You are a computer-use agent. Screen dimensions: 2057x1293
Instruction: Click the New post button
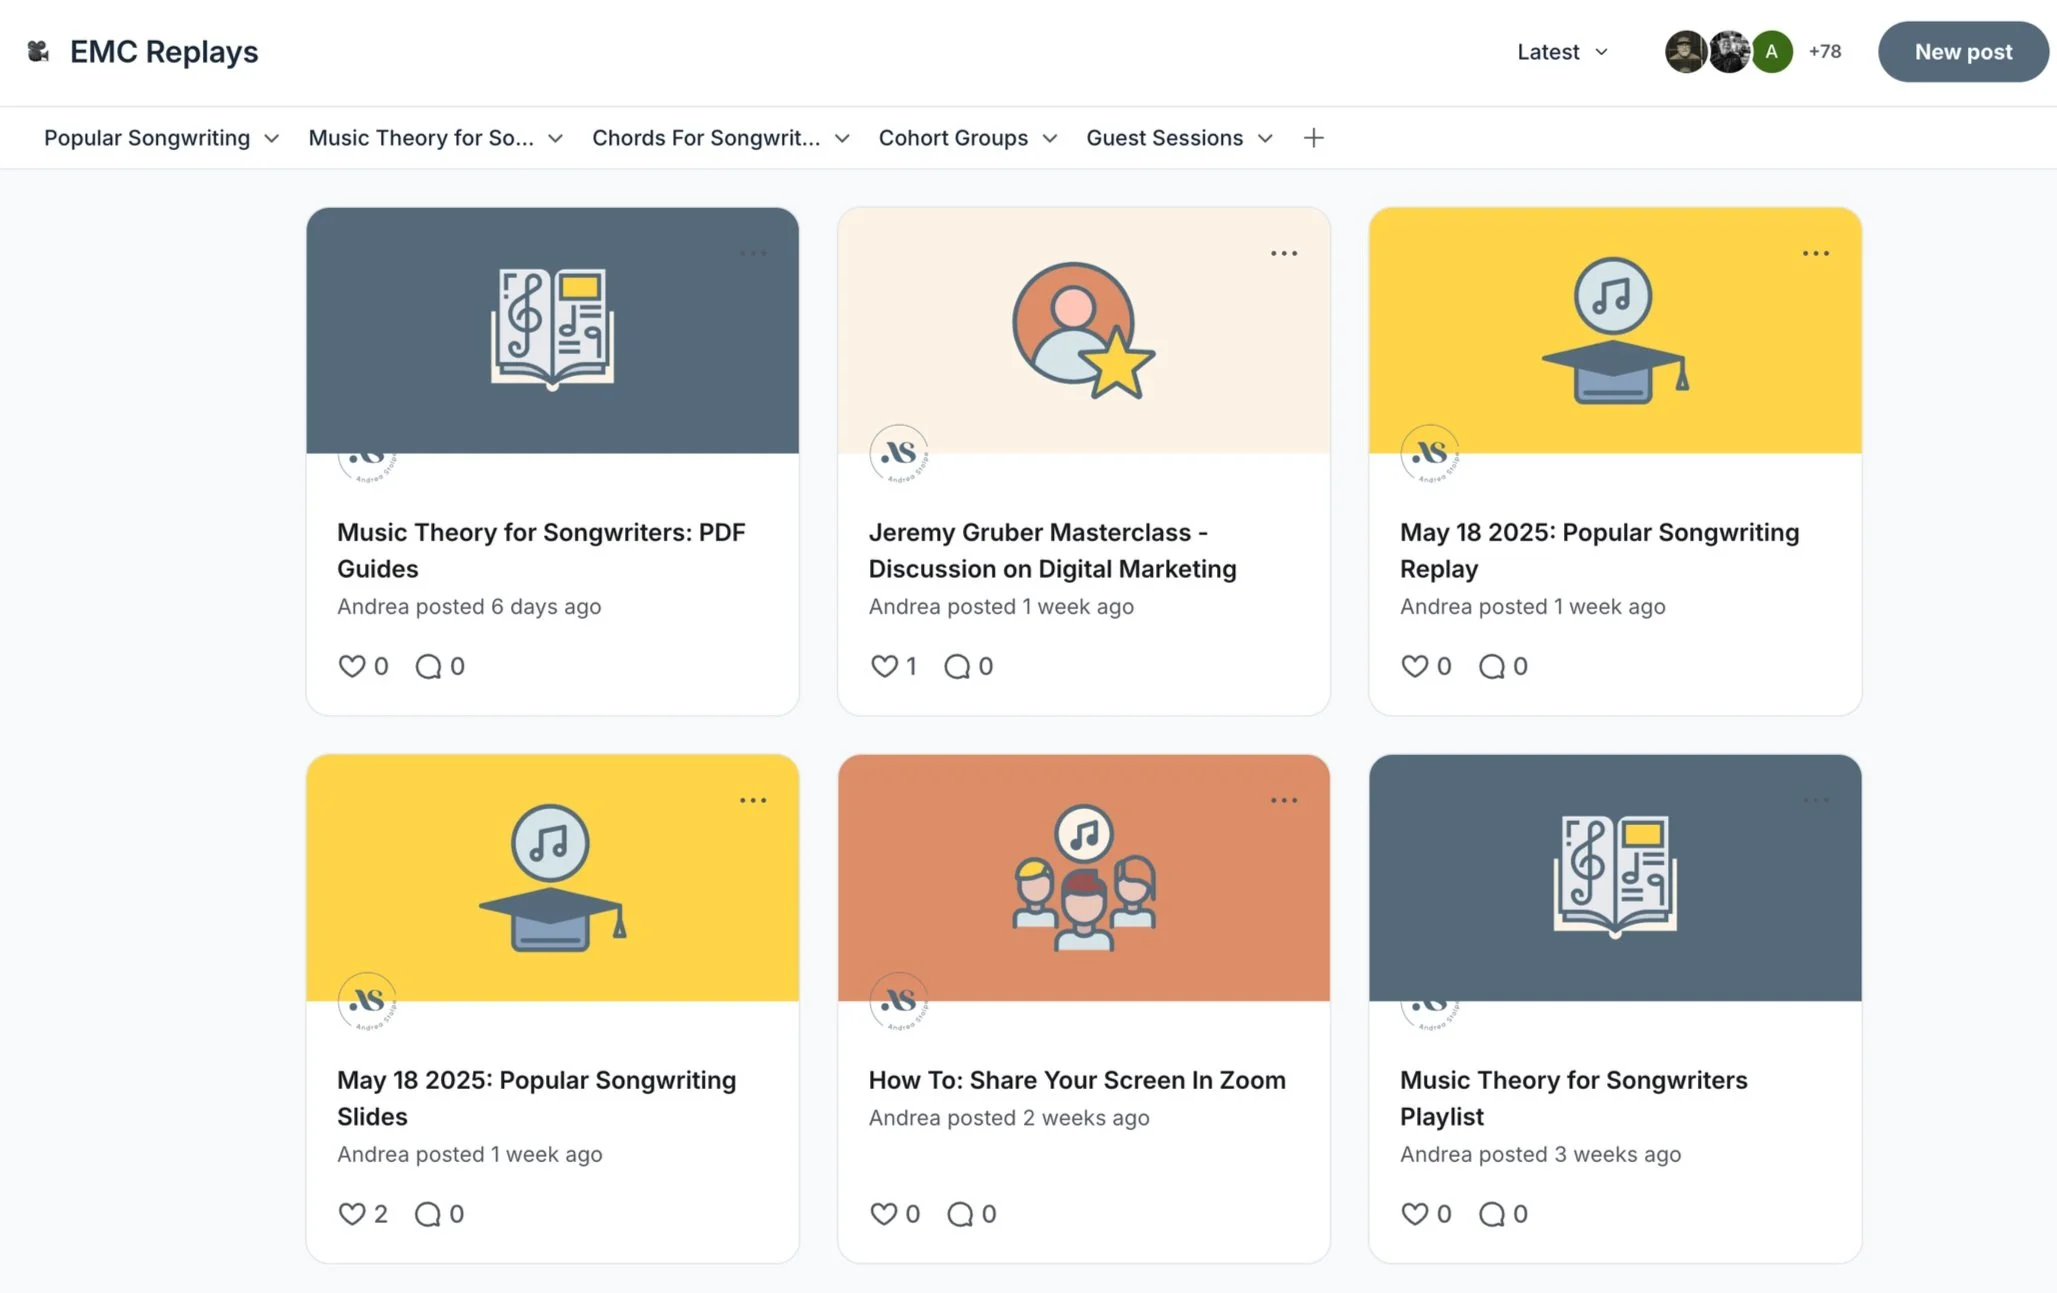pyautogui.click(x=1962, y=52)
